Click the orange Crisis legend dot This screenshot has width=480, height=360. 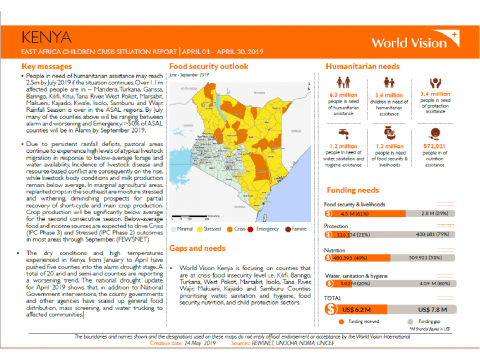click(230, 229)
